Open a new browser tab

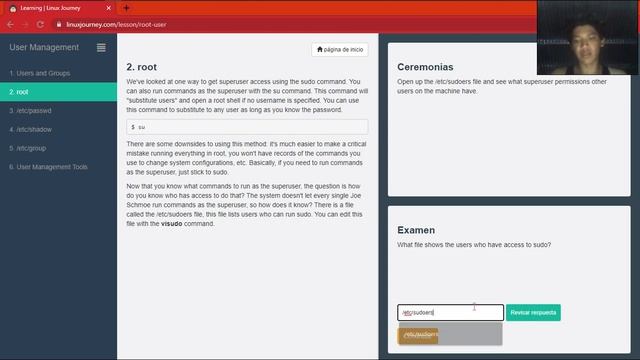pos(126,8)
